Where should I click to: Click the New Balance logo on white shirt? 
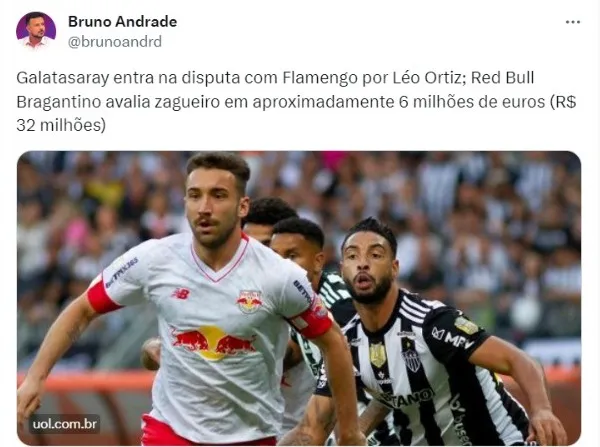[181, 294]
